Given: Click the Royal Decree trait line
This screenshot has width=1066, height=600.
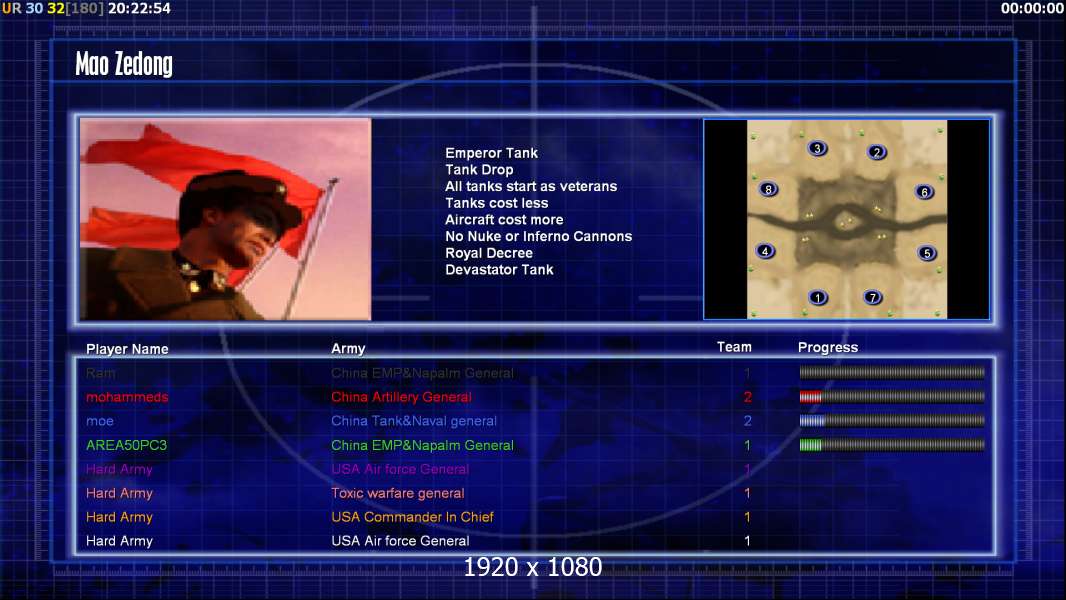Looking at the screenshot, I should click(489, 253).
